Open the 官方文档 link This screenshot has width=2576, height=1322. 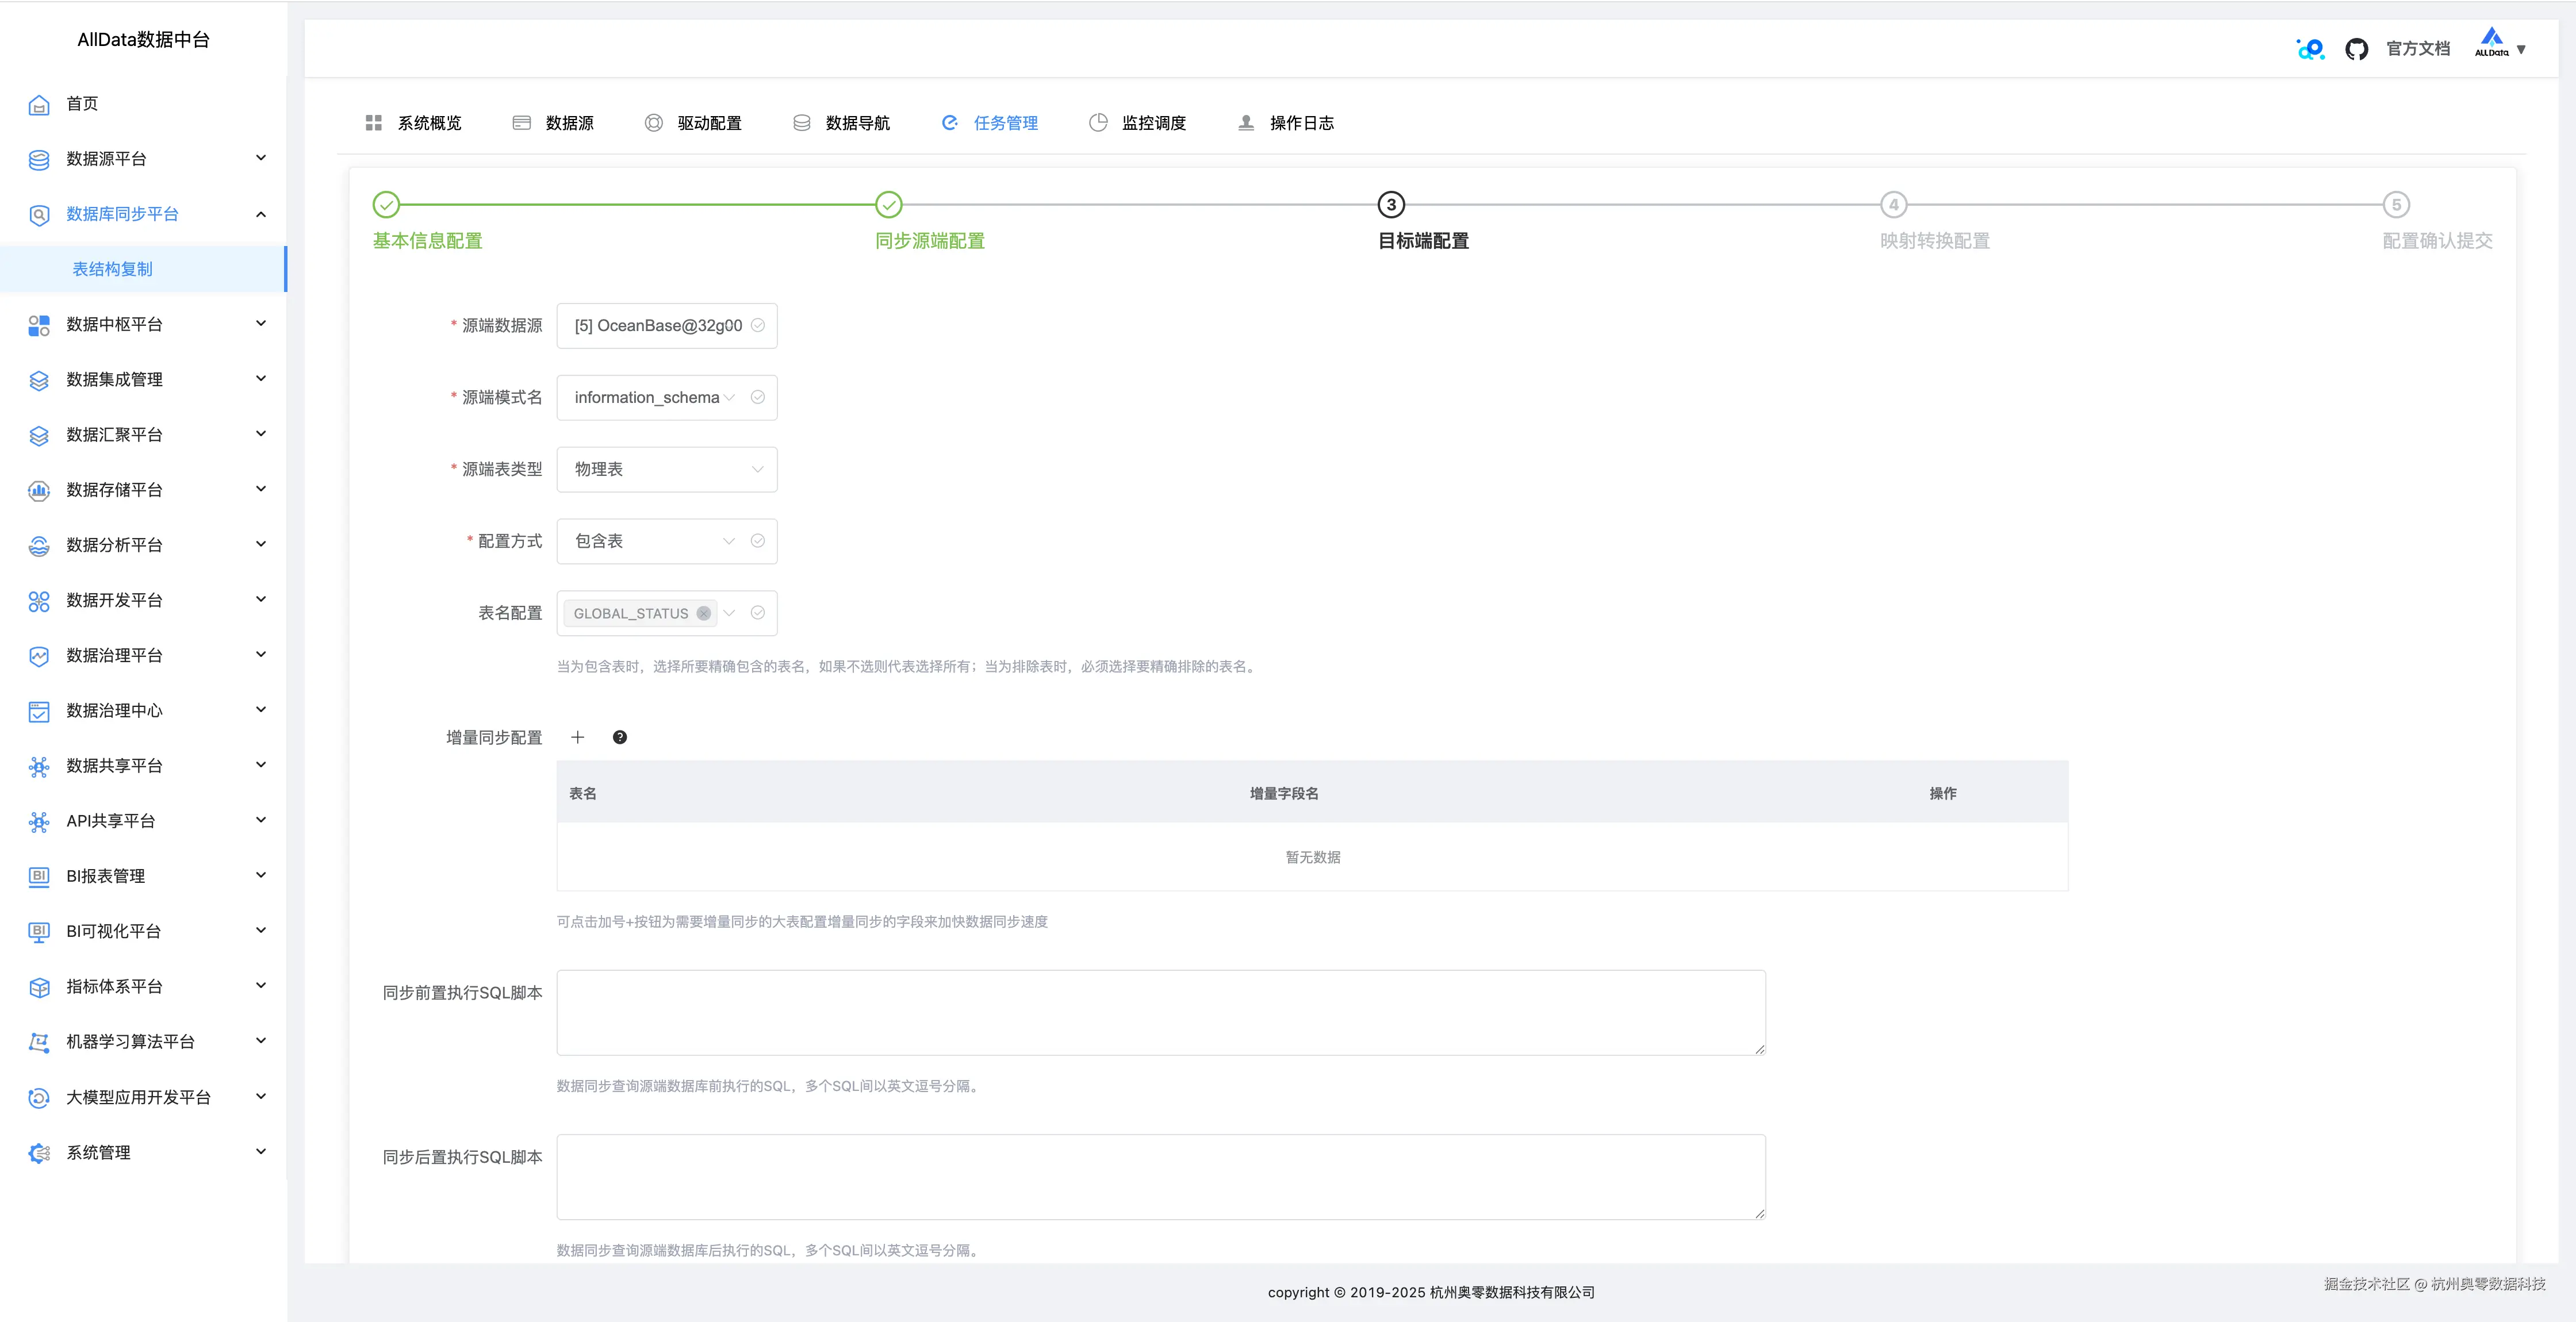point(2417,49)
